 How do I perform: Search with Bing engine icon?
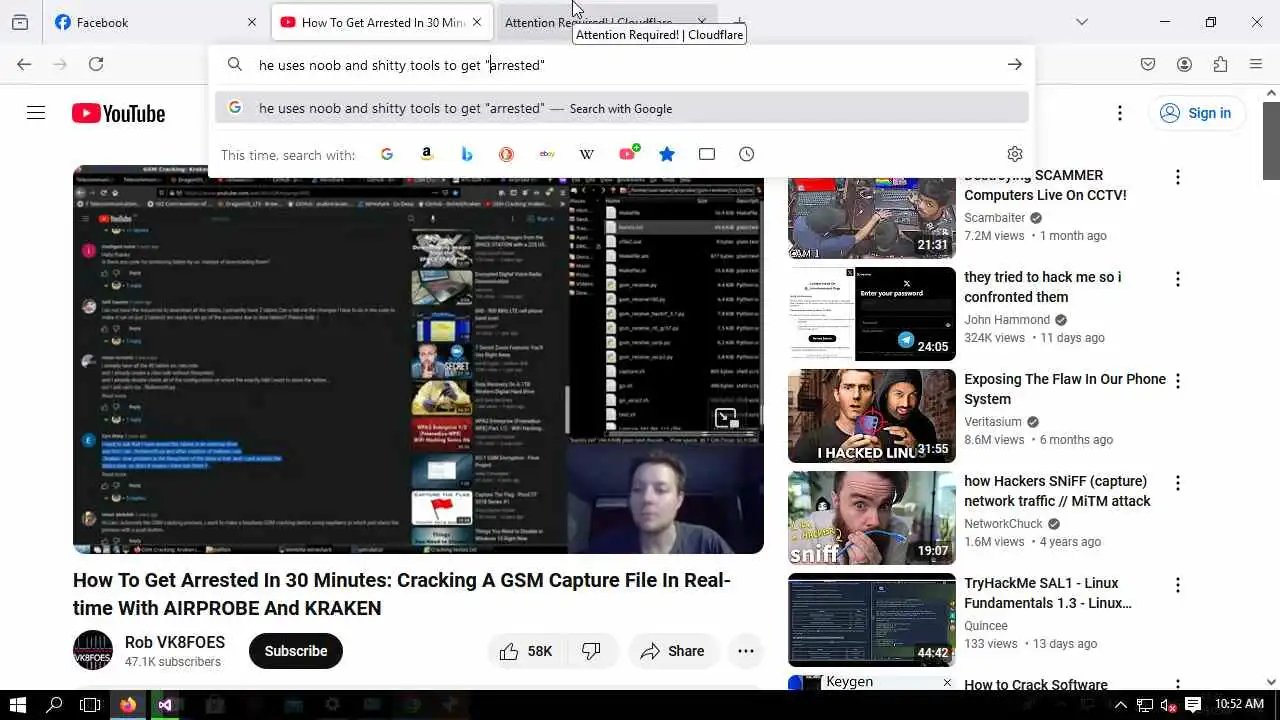pyautogui.click(x=467, y=154)
